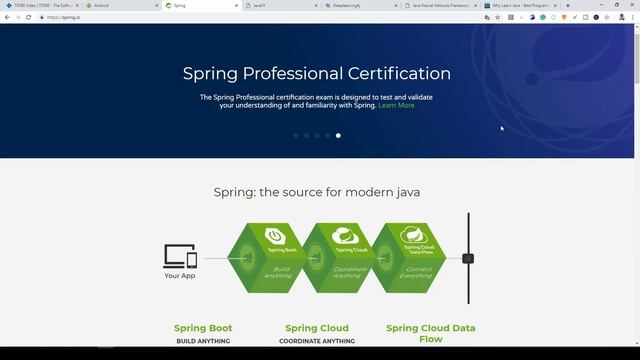The image size is (640, 360).
Task: Show the second carousel slide dot
Action: point(307,136)
